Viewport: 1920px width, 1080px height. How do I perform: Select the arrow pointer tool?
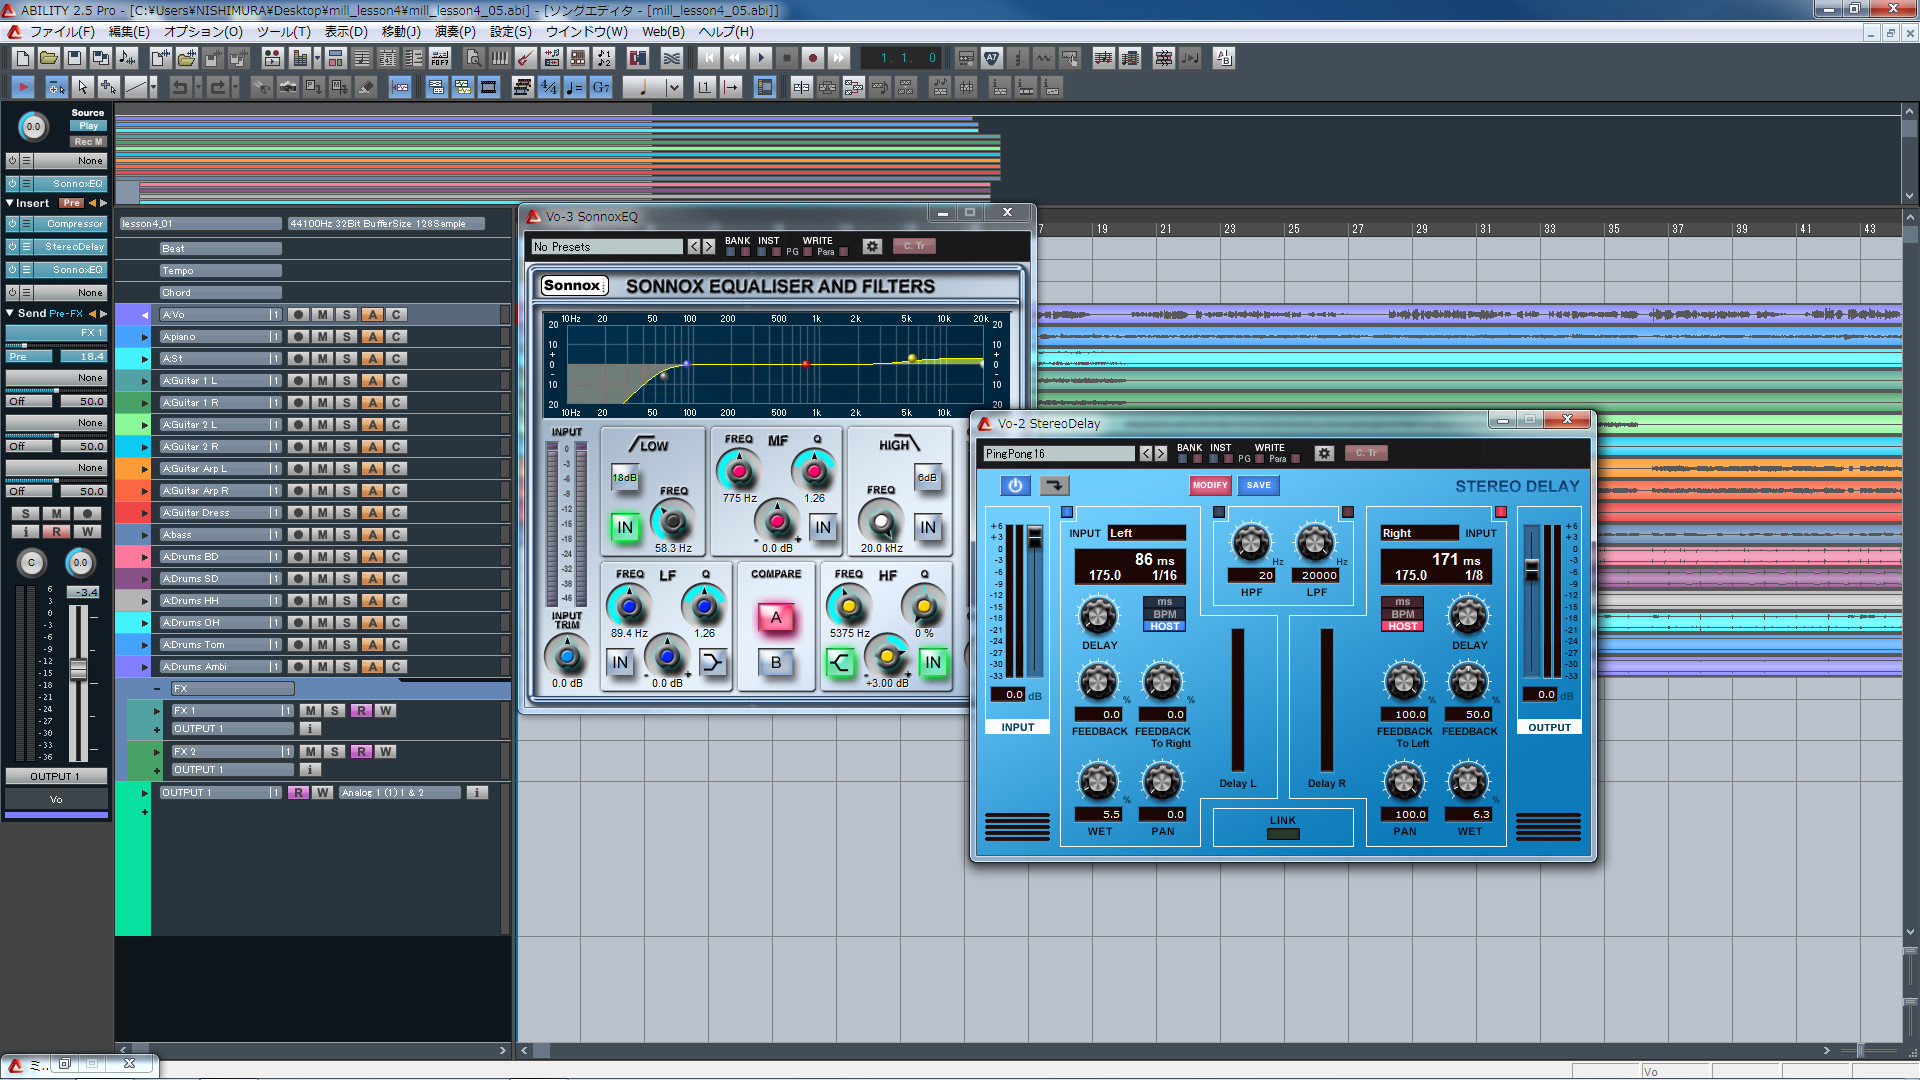point(83,87)
